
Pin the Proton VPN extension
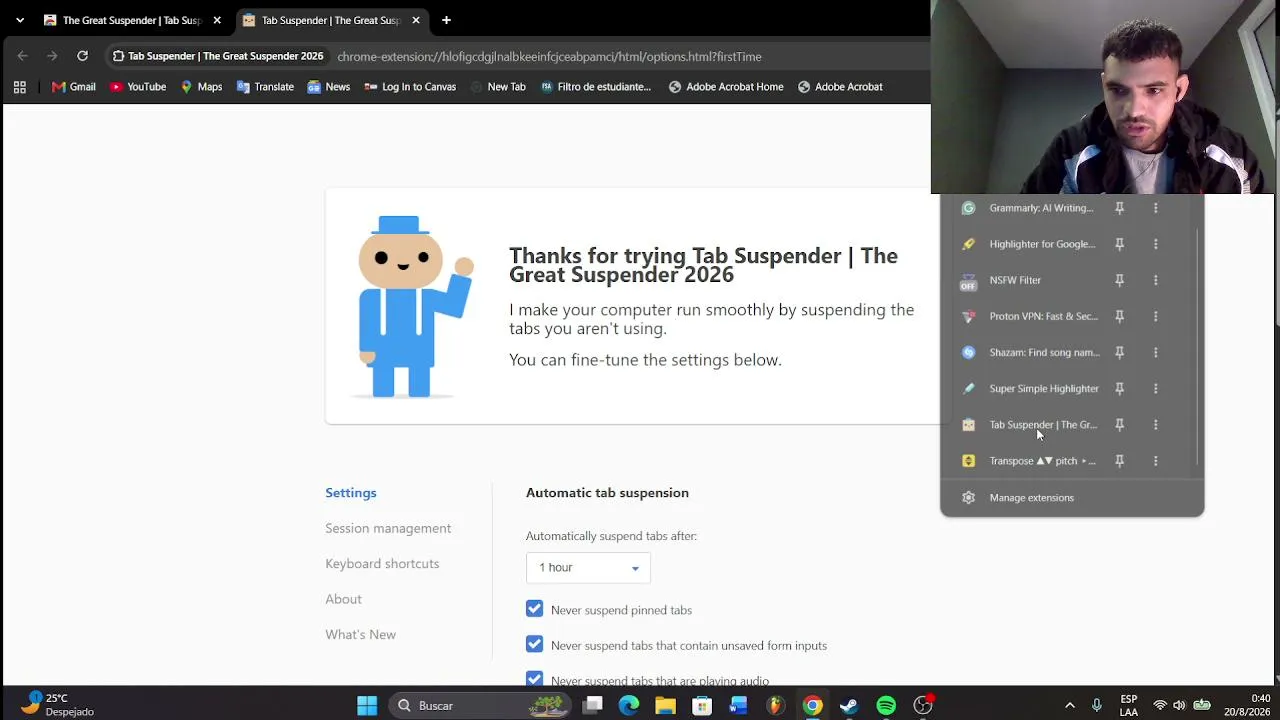coord(1119,316)
